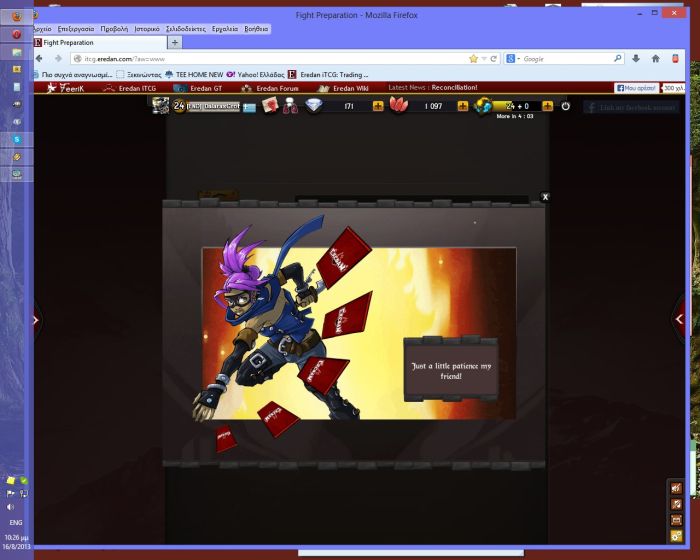The height and width of the screenshot is (560, 700).
Task: Open the Eredan iTCG: Trading bookmark
Action: (328, 75)
